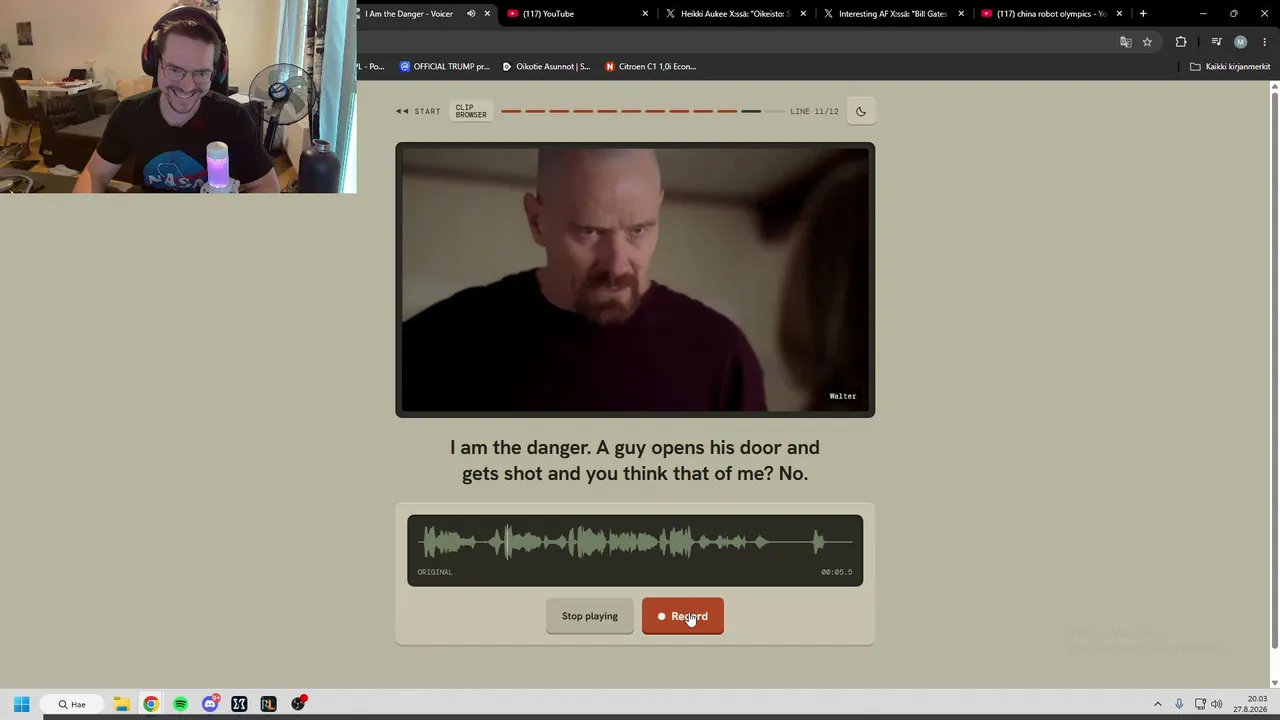Click the Stop playing button
The height and width of the screenshot is (720, 1280).
590,616
